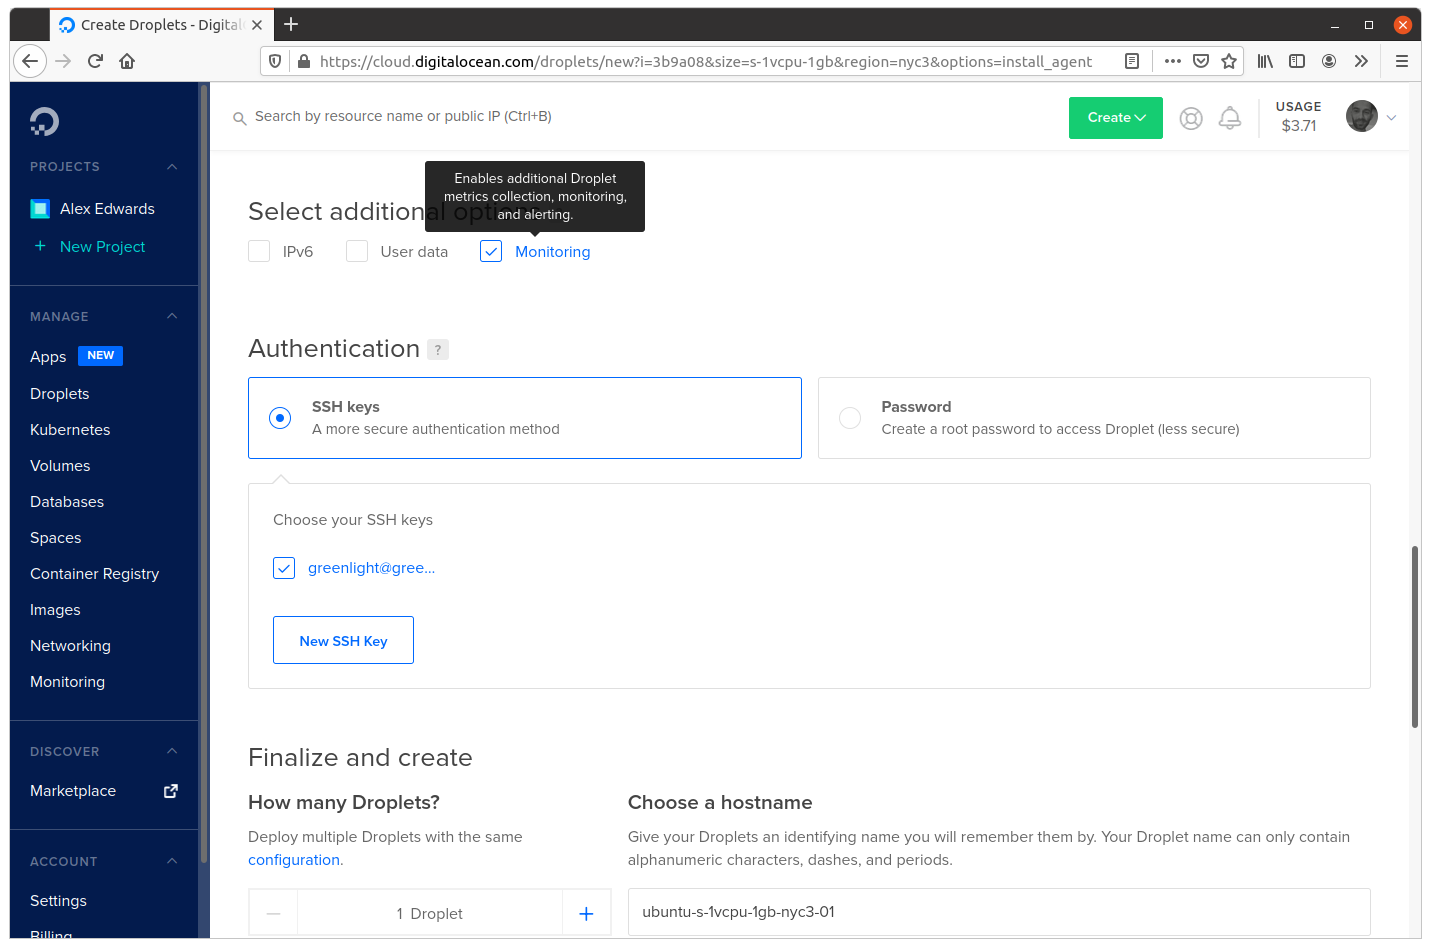Click the plus icon to add a Droplet

(586, 913)
